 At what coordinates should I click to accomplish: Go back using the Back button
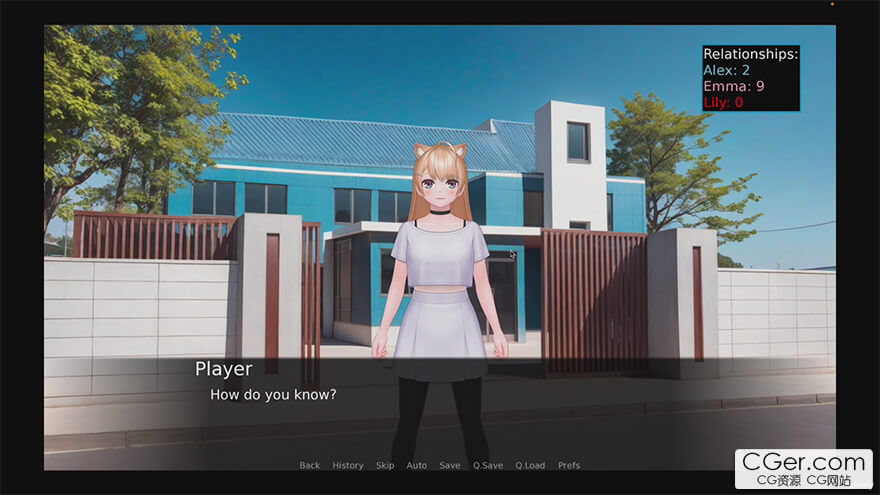coord(310,465)
